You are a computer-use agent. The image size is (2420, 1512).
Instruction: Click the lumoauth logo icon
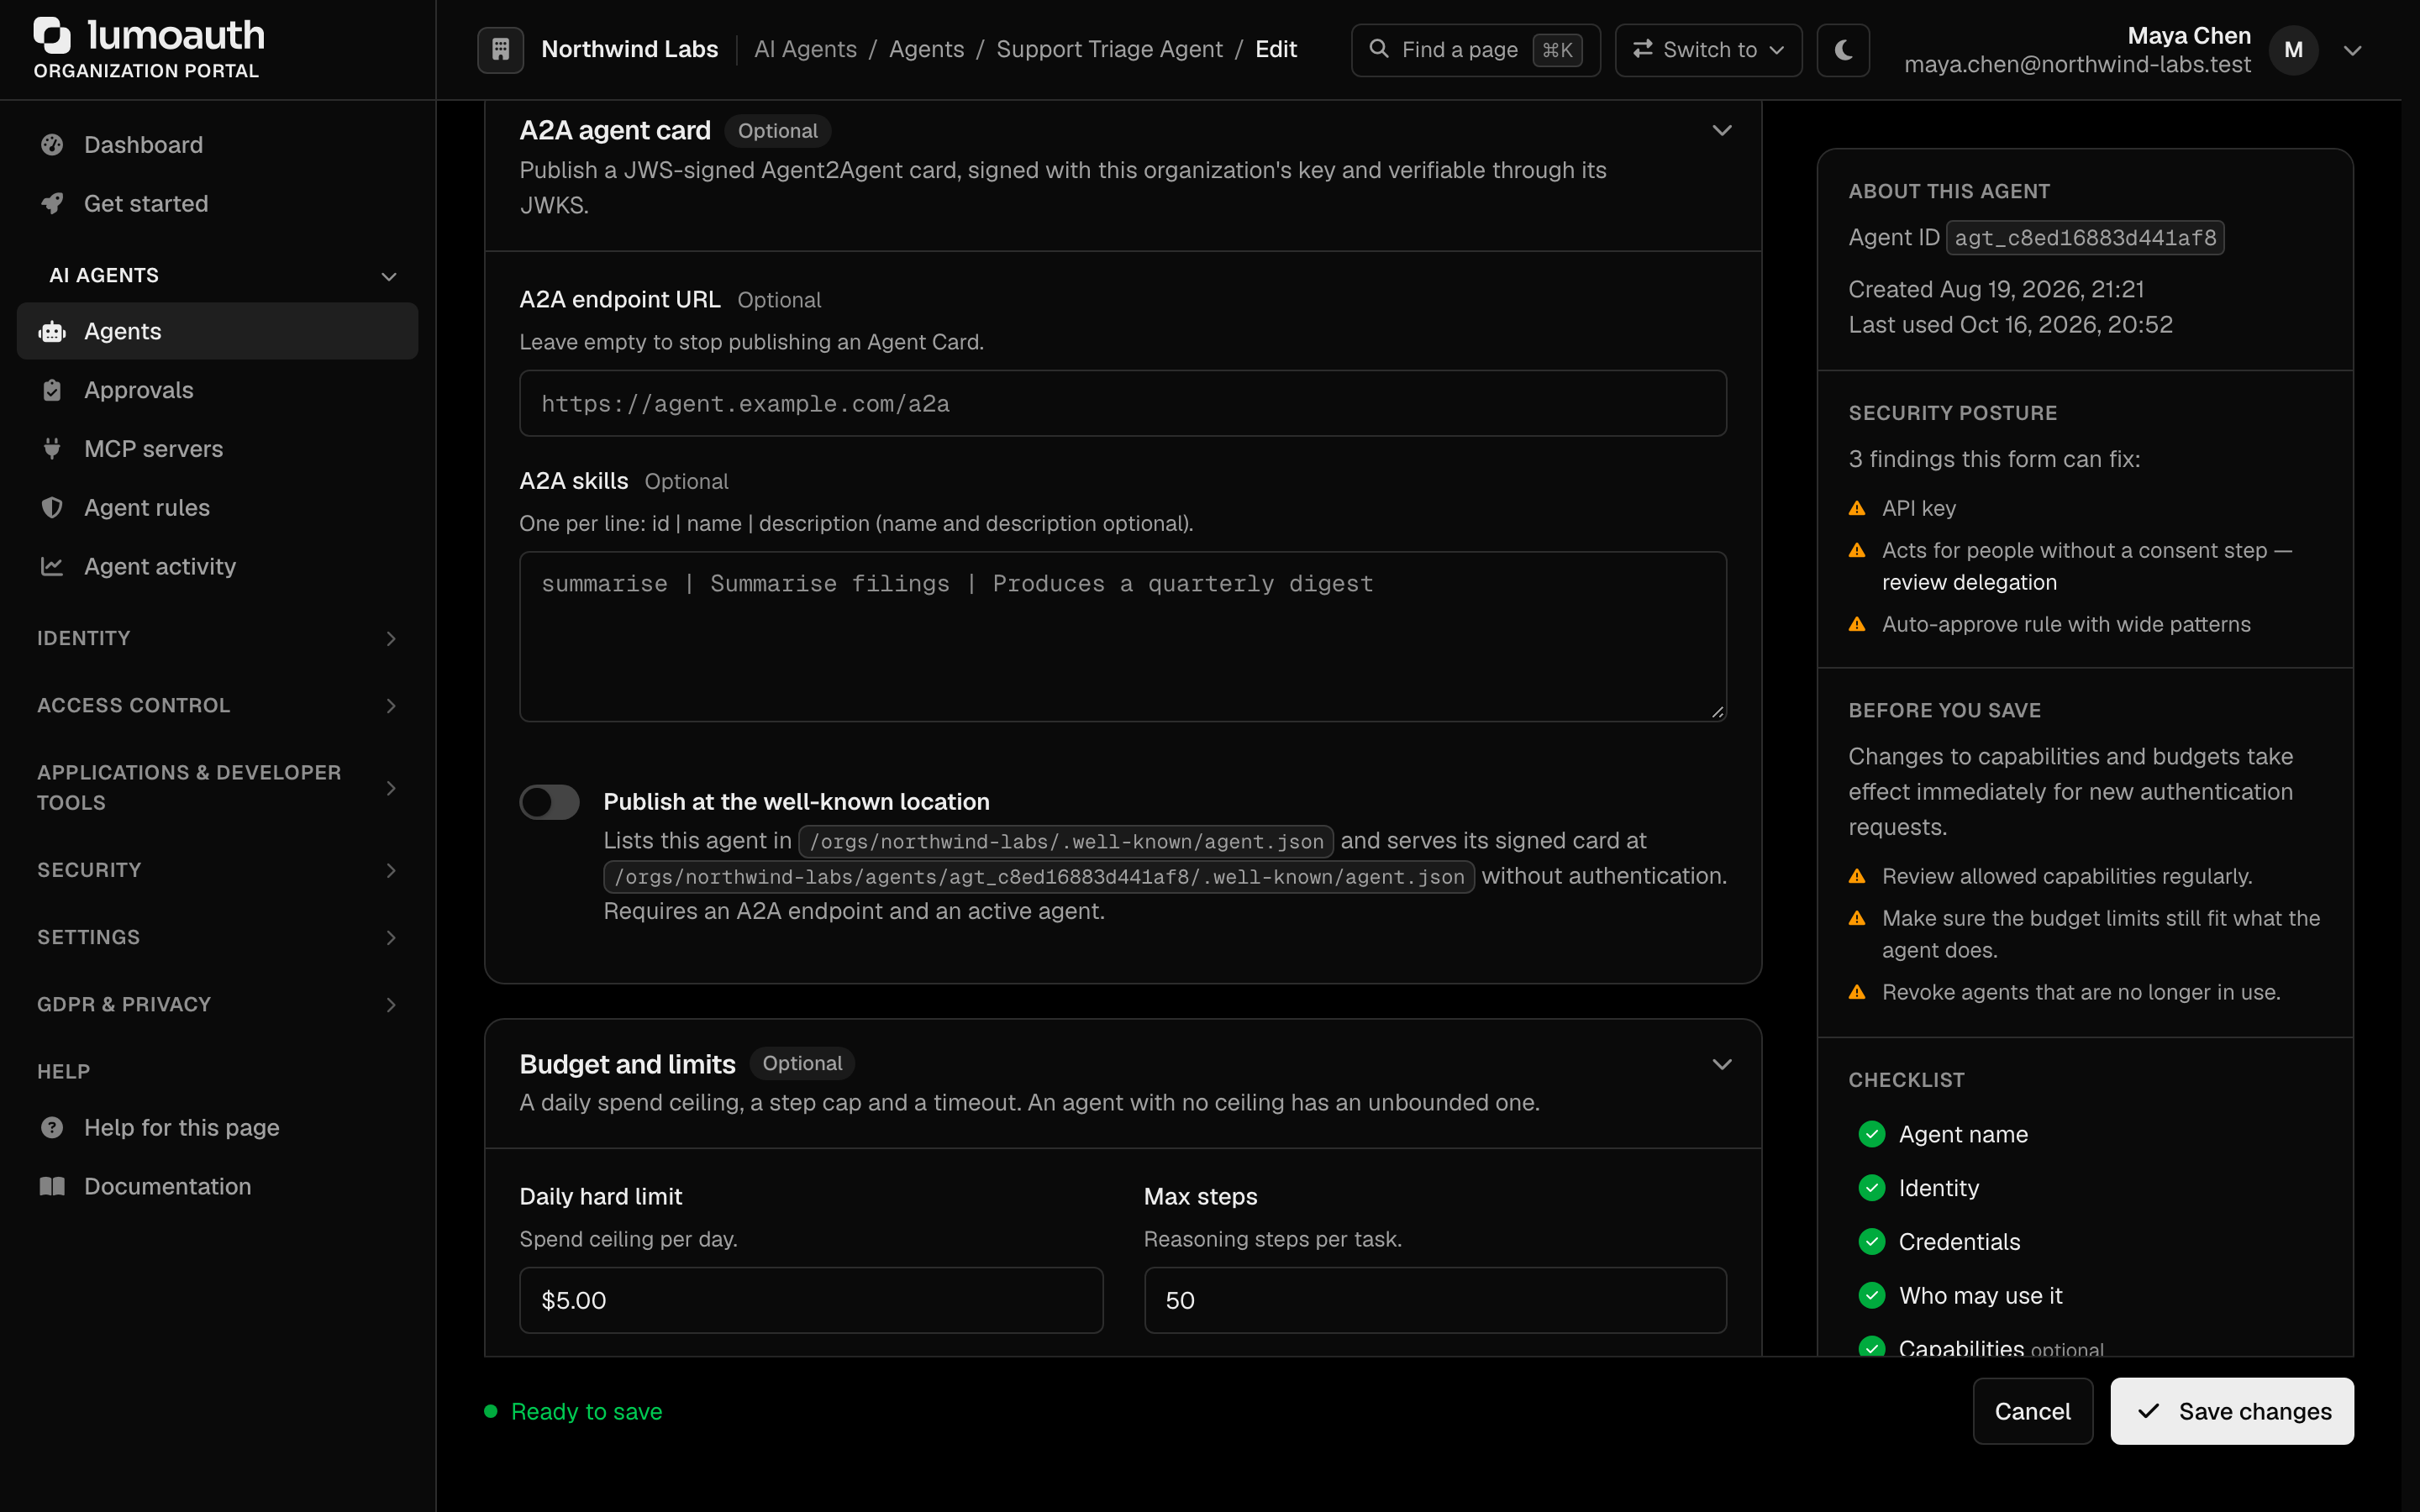pos(52,35)
